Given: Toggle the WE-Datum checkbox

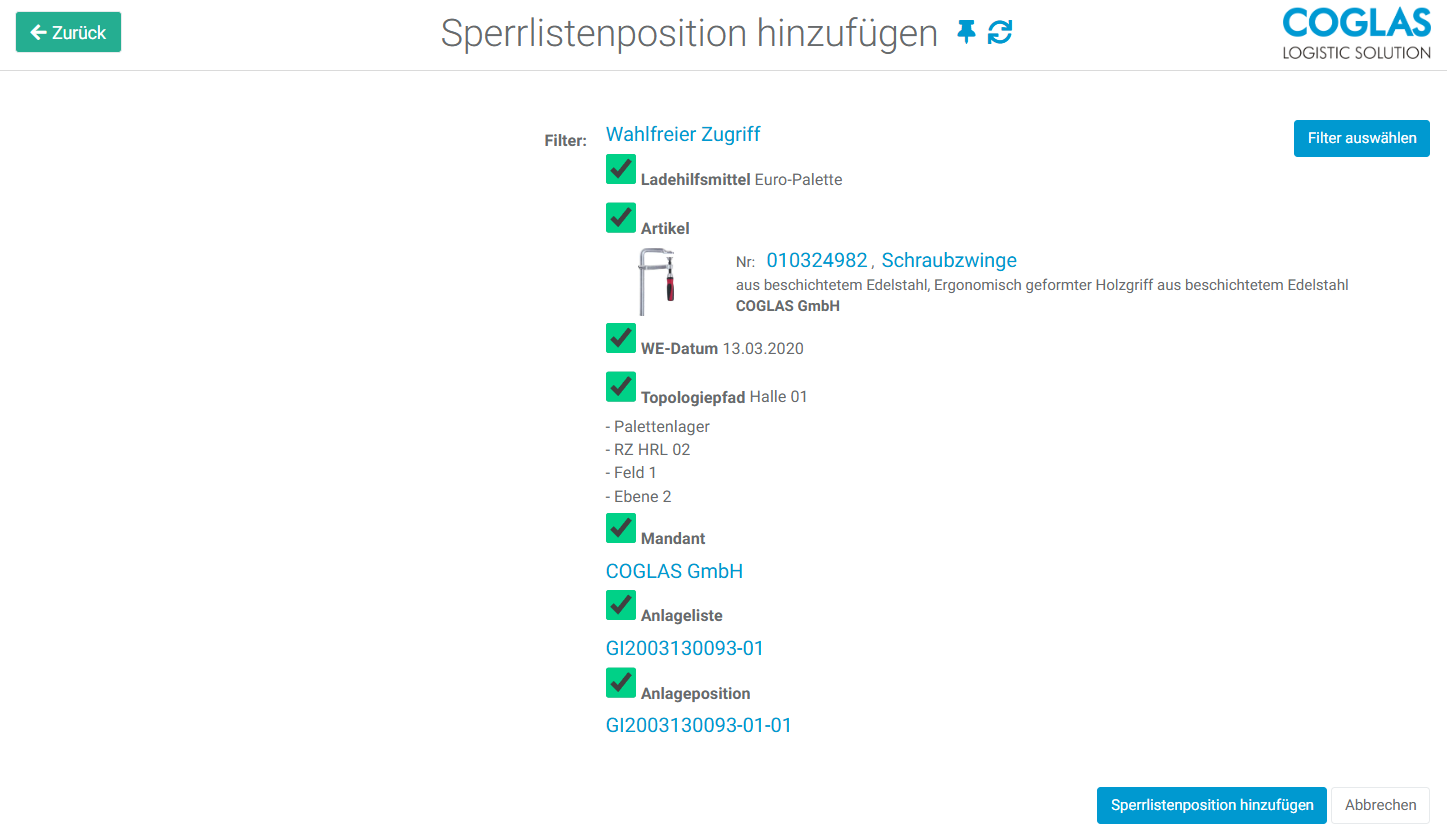Looking at the screenshot, I should [x=620, y=338].
